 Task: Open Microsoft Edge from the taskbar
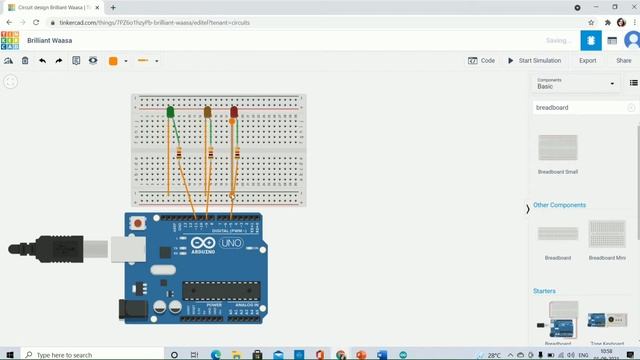[x=216, y=355]
